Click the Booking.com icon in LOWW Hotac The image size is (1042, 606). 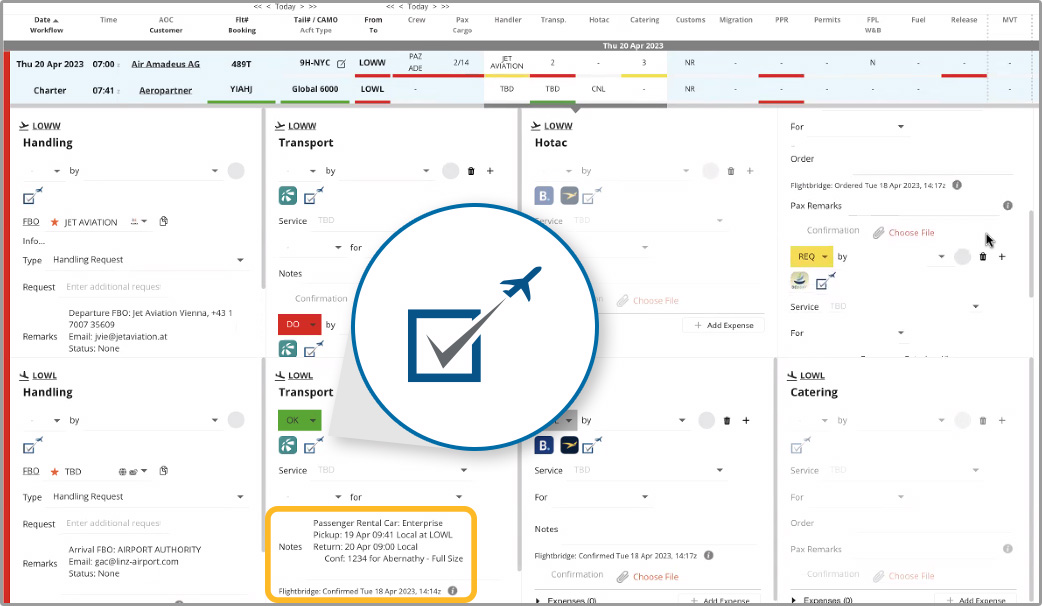tap(545, 196)
